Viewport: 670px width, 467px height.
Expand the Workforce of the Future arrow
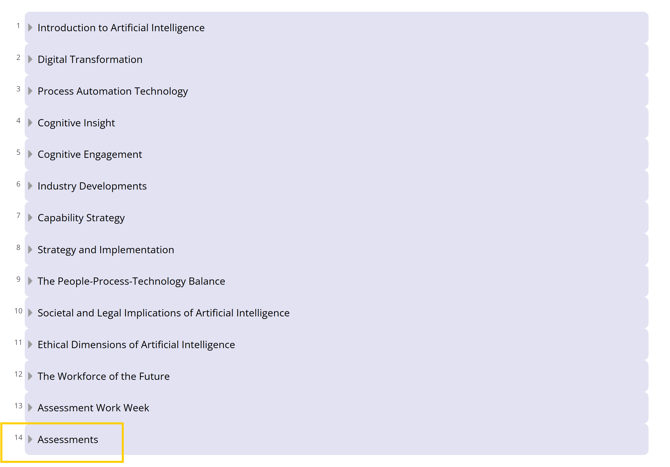(x=30, y=377)
